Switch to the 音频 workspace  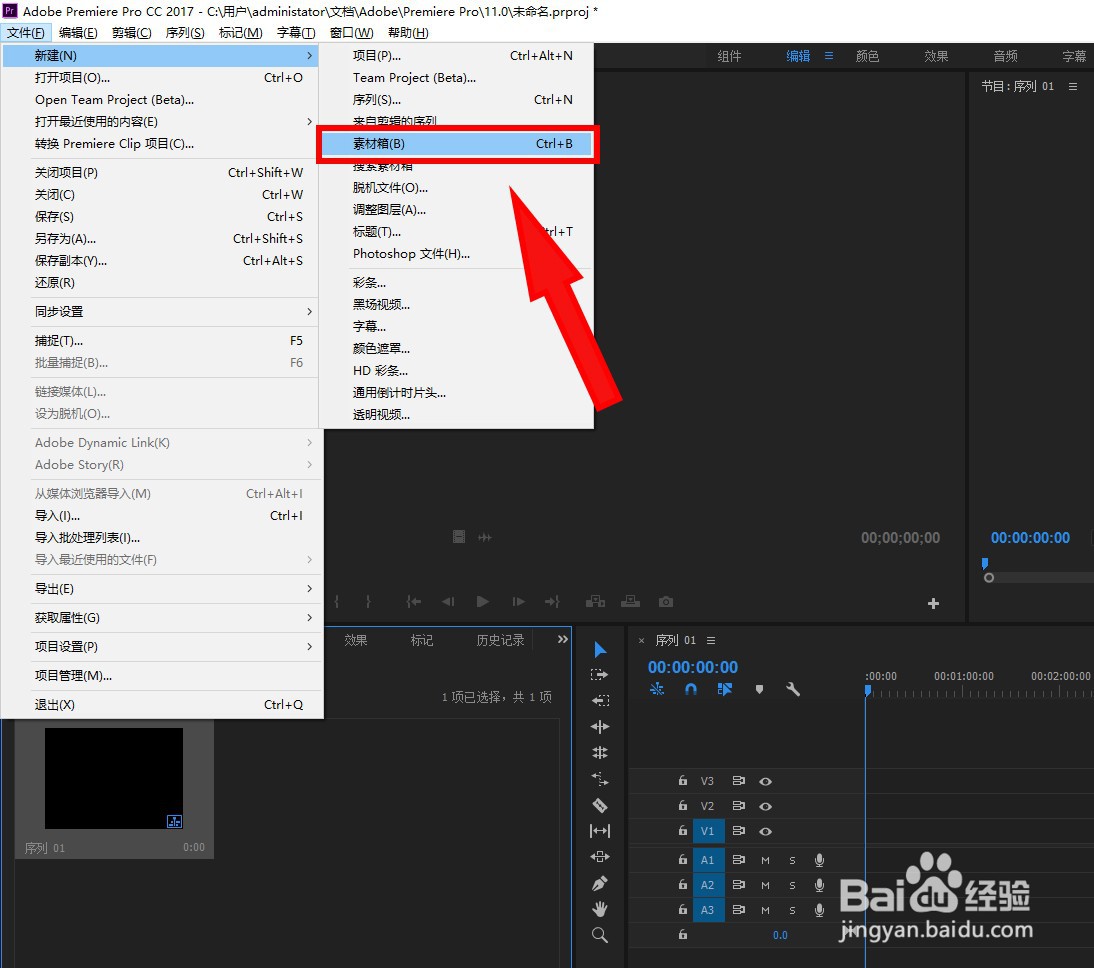tap(1005, 56)
